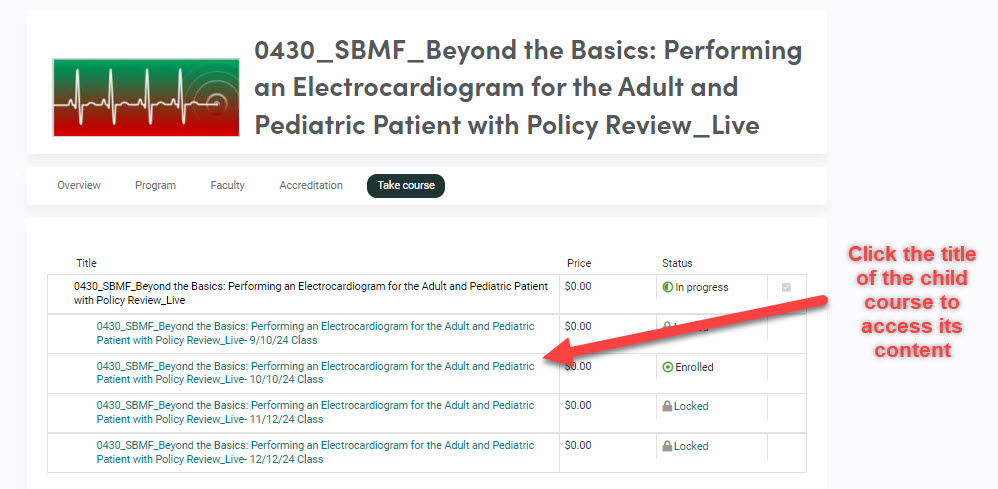Image resolution: width=998 pixels, height=489 pixels.
Task: Toggle the checkbox in the parent course row
Action: coord(786,288)
